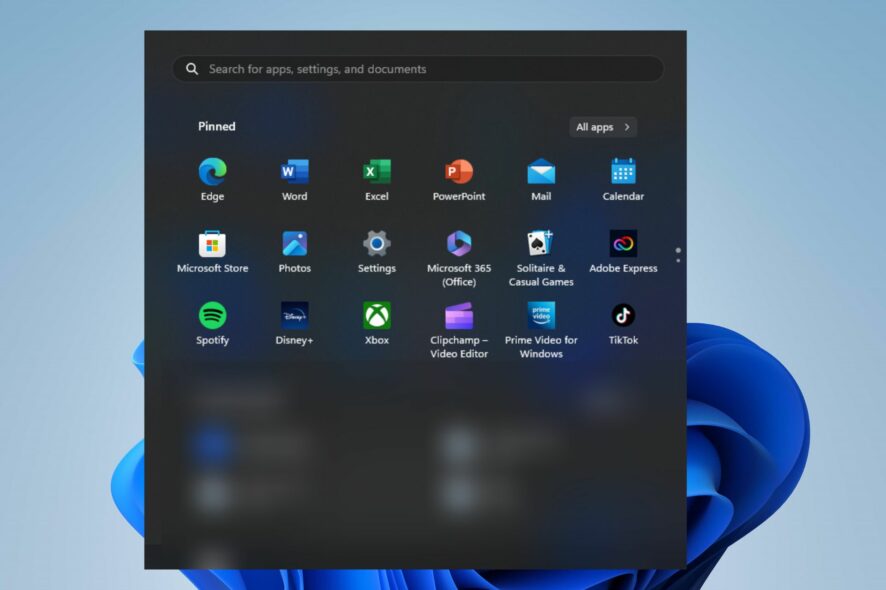The height and width of the screenshot is (590, 886).
Task: Open the Excel pinned app
Action: pos(377,180)
